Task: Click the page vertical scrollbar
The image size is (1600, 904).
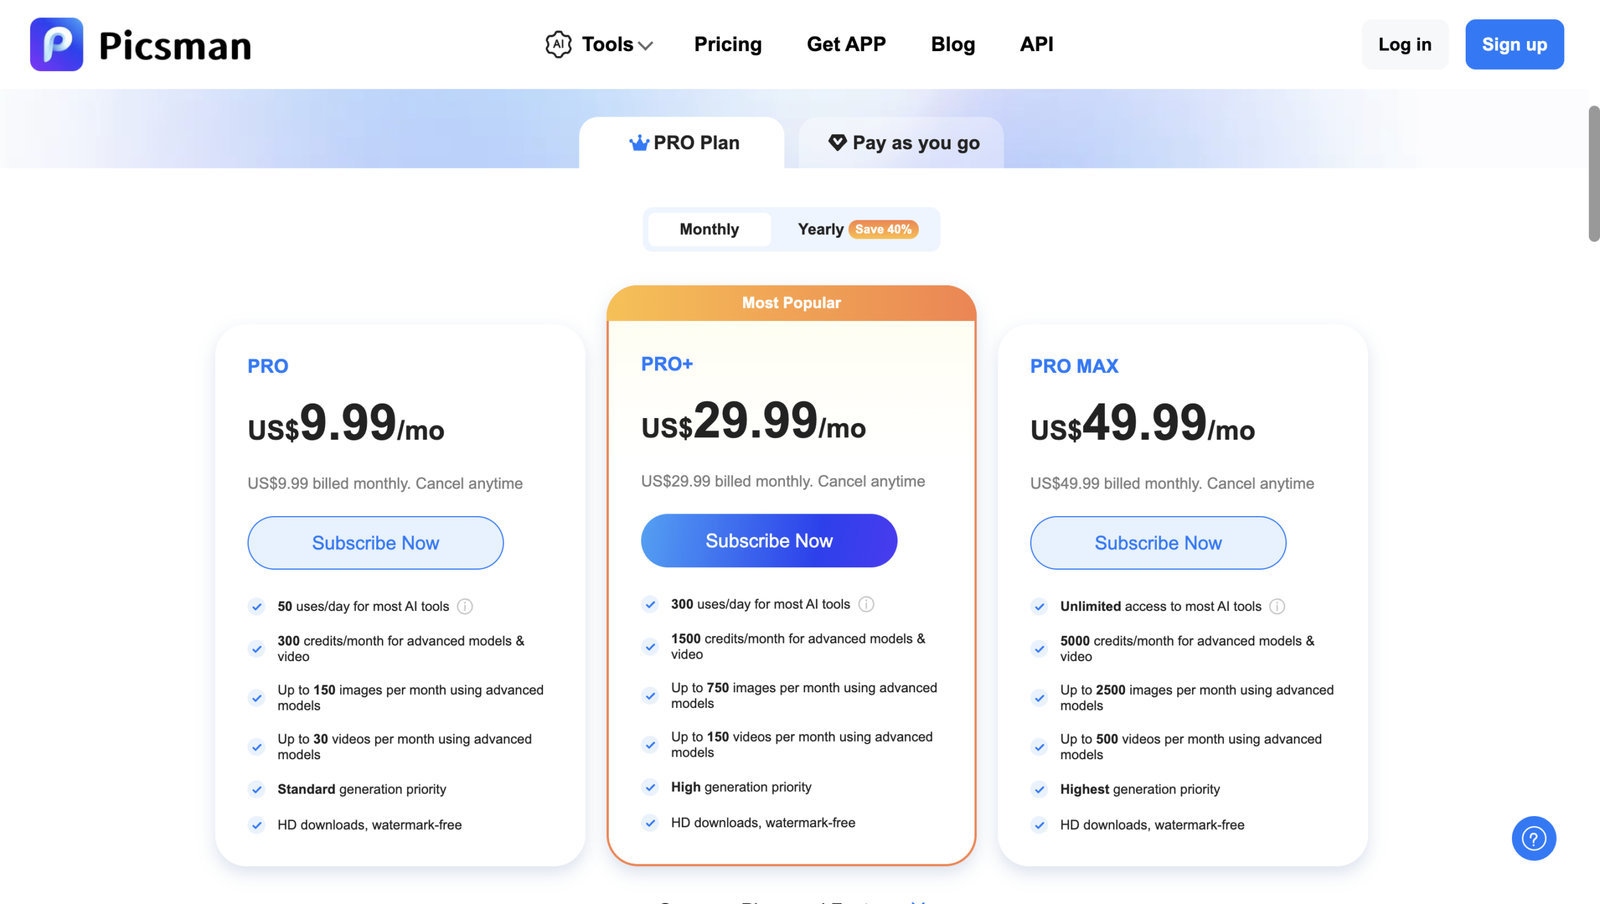Action: (1594, 173)
